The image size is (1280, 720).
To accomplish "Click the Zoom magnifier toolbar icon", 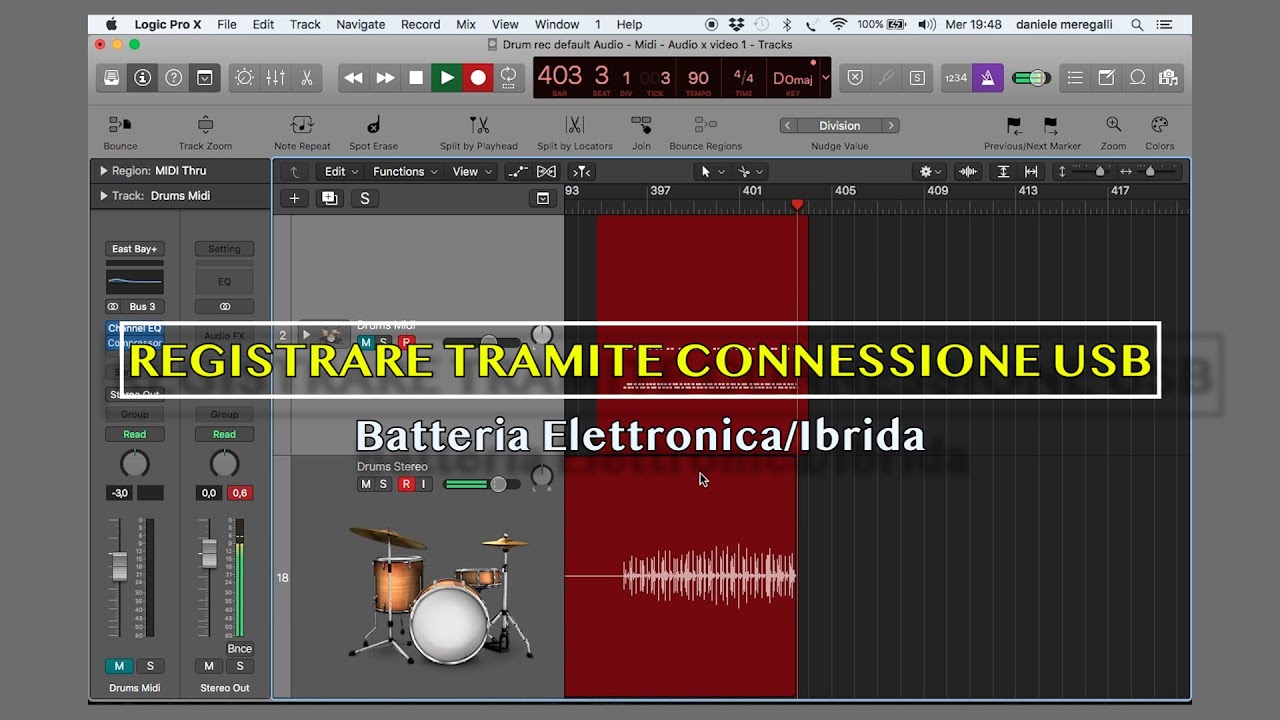I will coord(1113,125).
